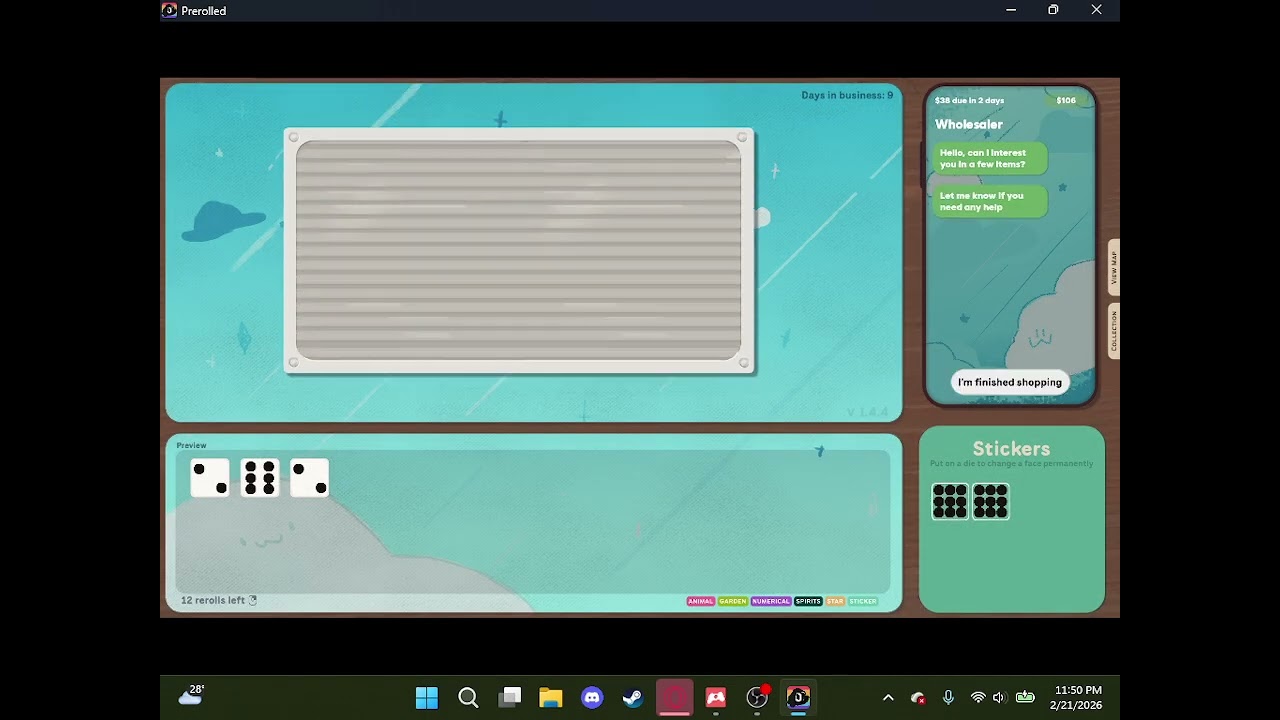Toggle the STICKER tag filter
The height and width of the screenshot is (720, 1280).
coord(863,601)
